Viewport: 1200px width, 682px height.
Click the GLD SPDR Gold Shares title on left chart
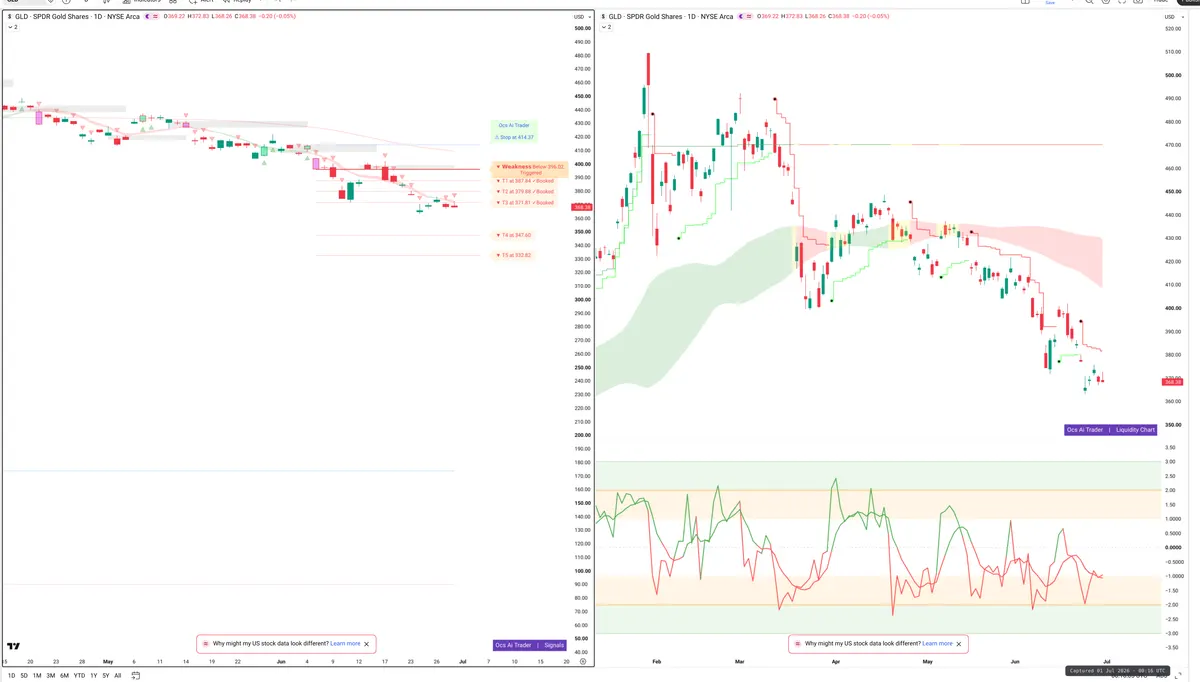click(x=77, y=17)
